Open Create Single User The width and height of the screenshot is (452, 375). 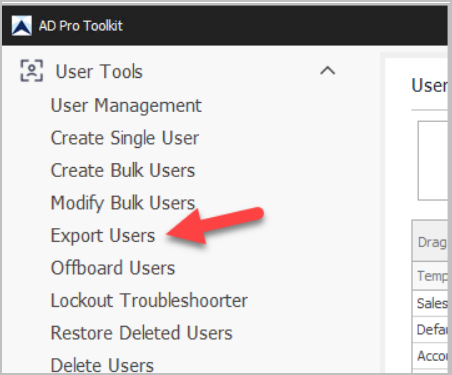[125, 138]
